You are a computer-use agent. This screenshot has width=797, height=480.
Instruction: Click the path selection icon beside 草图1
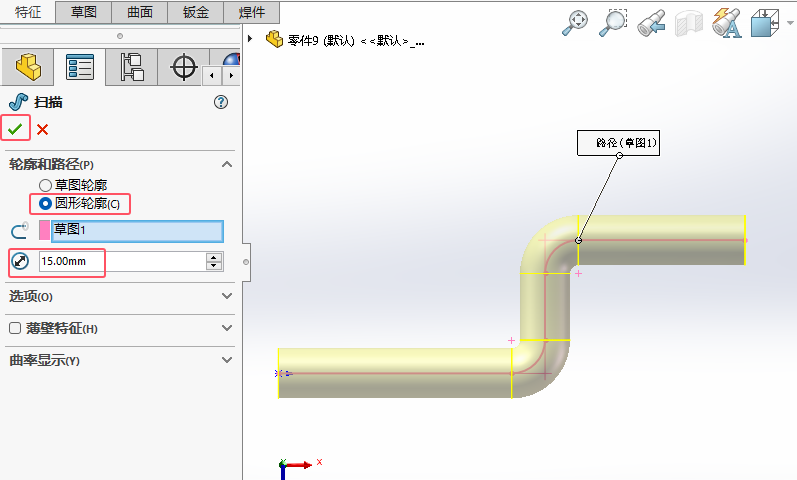(x=20, y=230)
